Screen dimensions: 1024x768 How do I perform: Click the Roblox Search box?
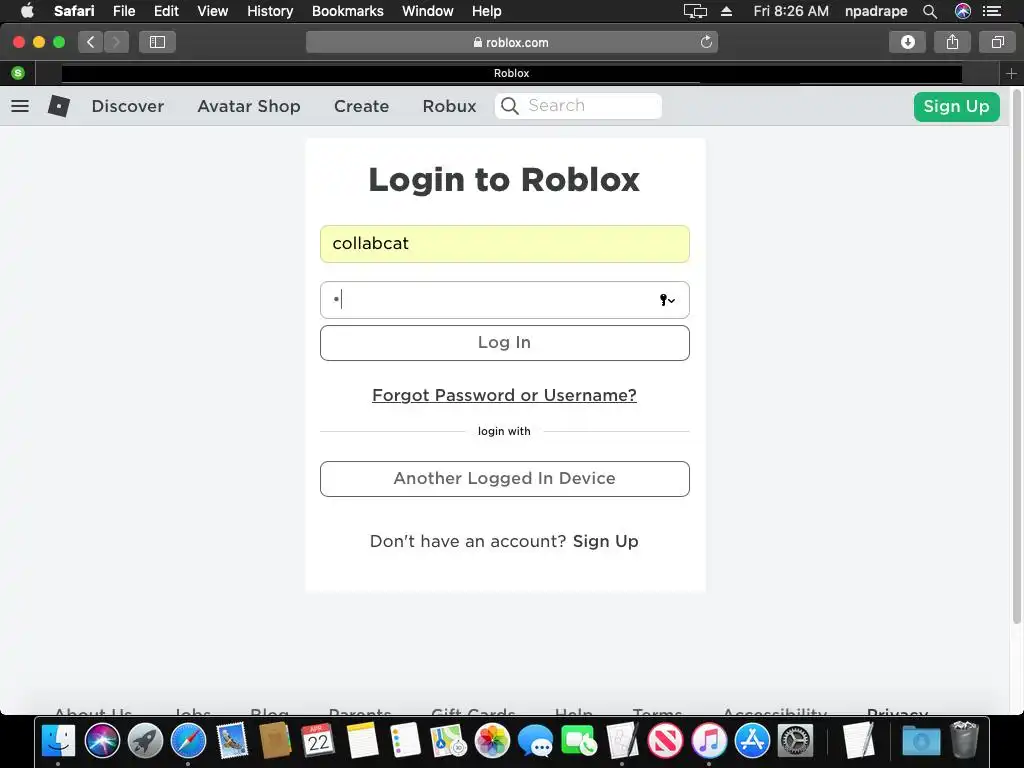pos(578,106)
